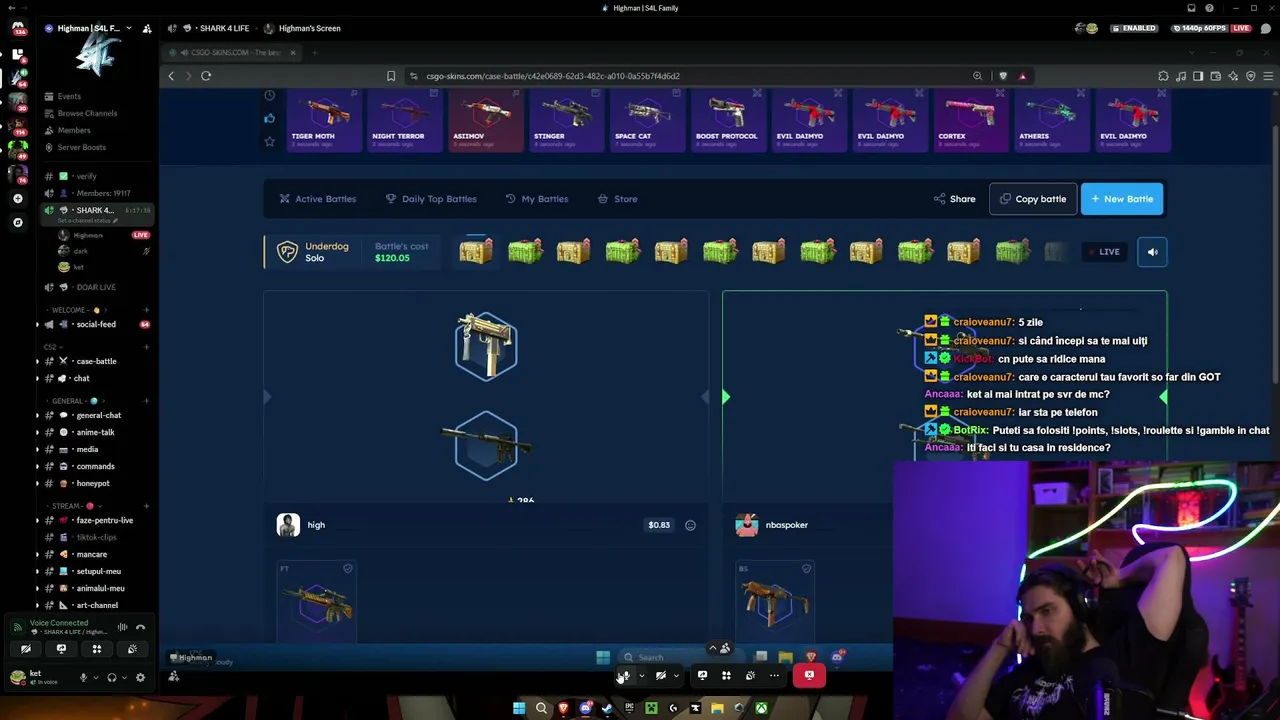Open the soundboard in the voice panel

132,649
